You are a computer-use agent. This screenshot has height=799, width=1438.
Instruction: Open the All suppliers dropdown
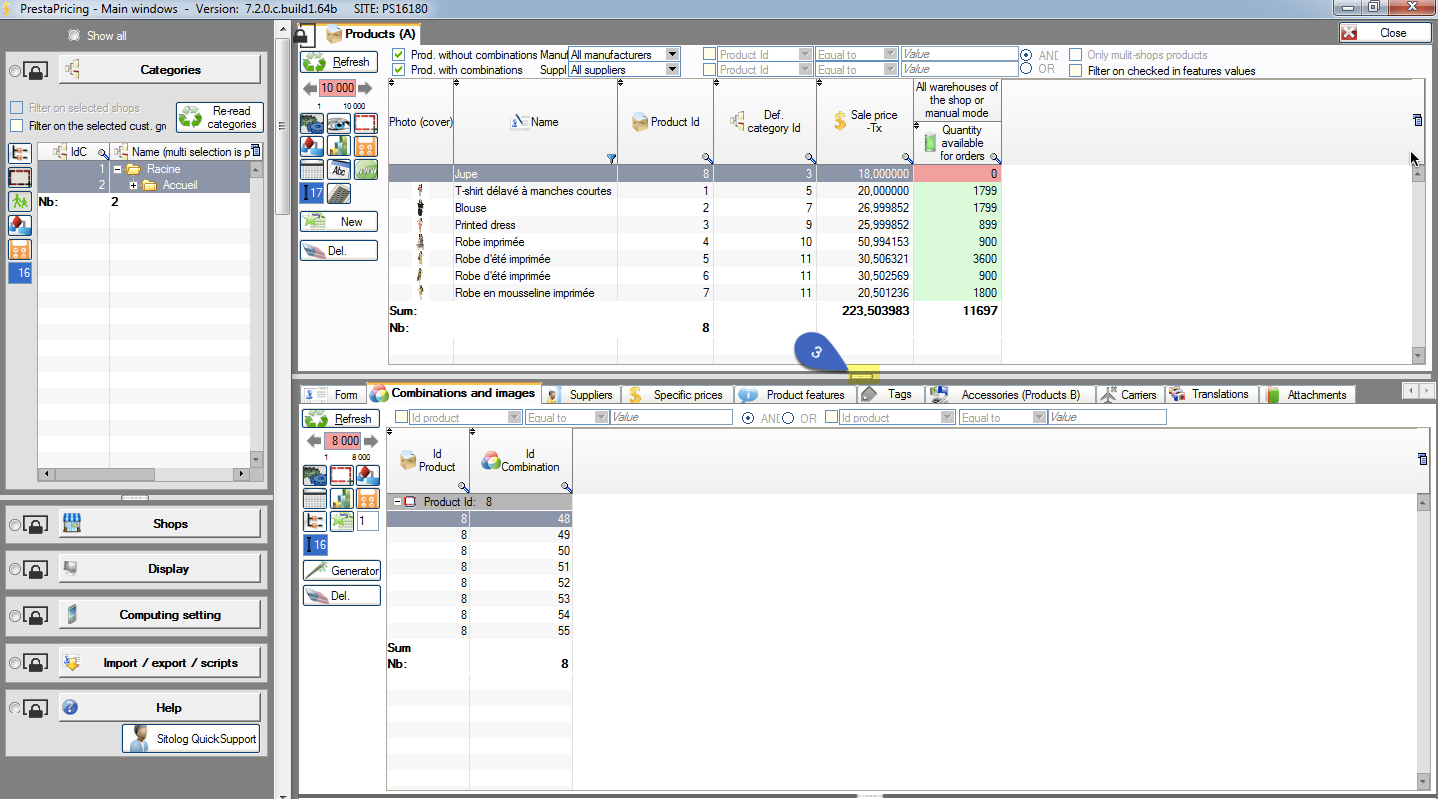click(x=672, y=70)
